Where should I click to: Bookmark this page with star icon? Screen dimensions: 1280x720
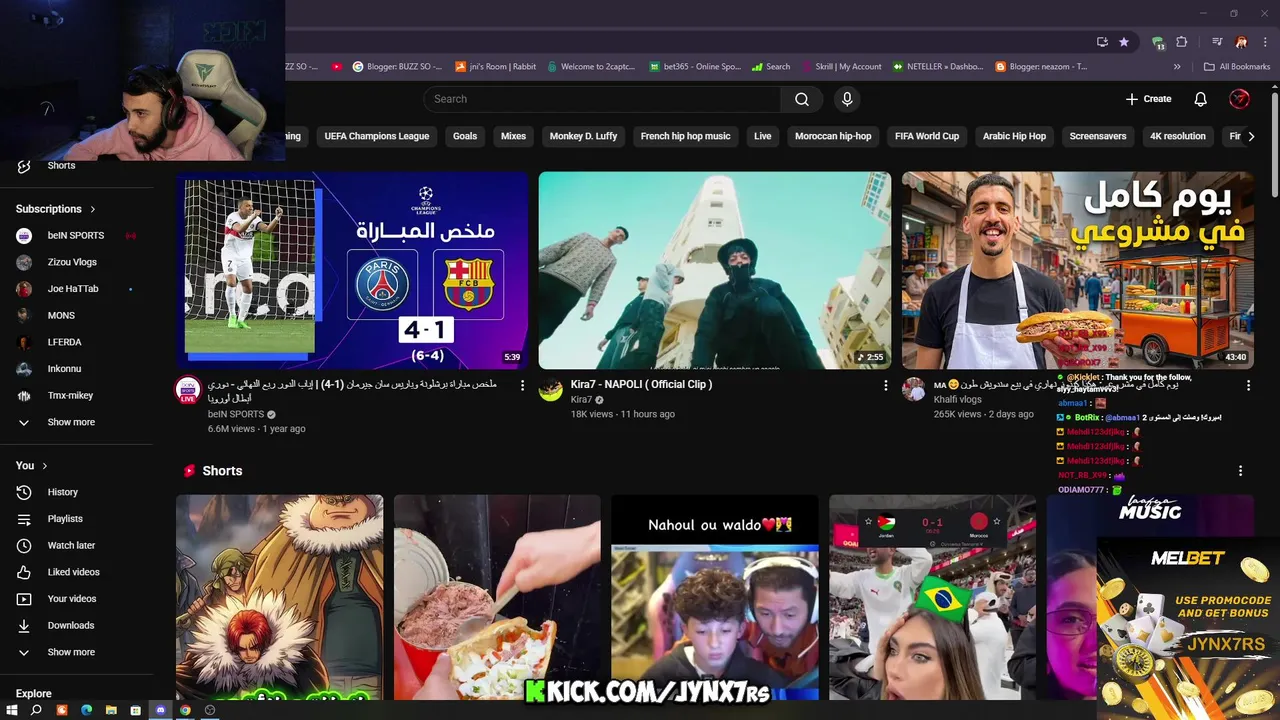coord(1124,42)
